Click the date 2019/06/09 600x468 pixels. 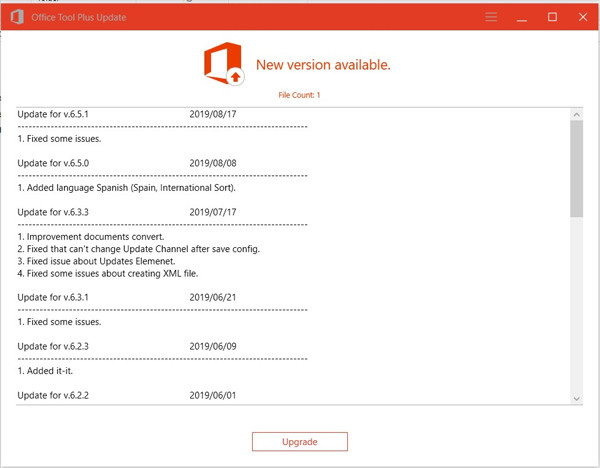213,346
